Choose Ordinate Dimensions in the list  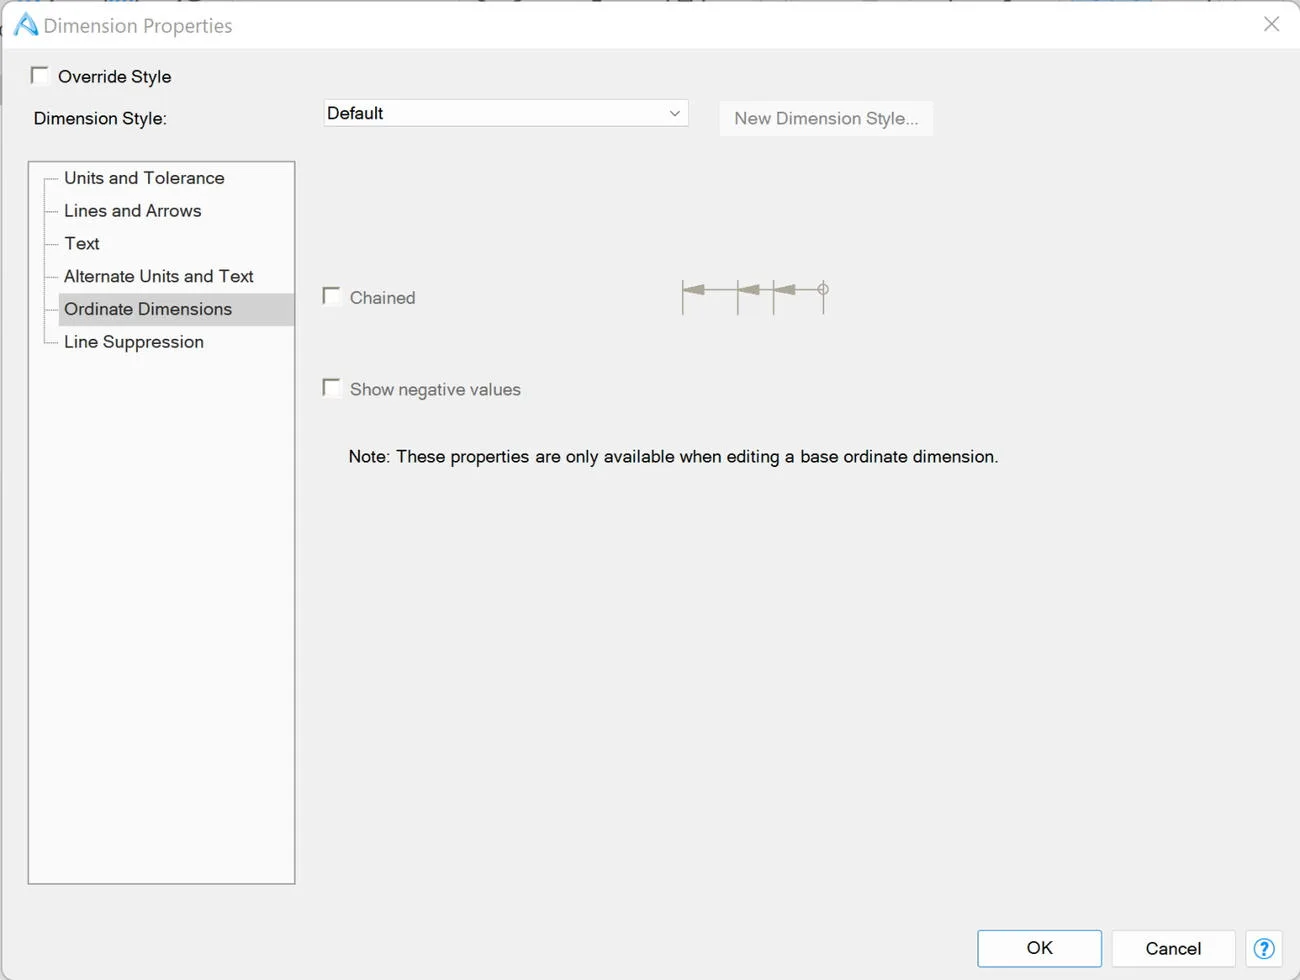[148, 309]
